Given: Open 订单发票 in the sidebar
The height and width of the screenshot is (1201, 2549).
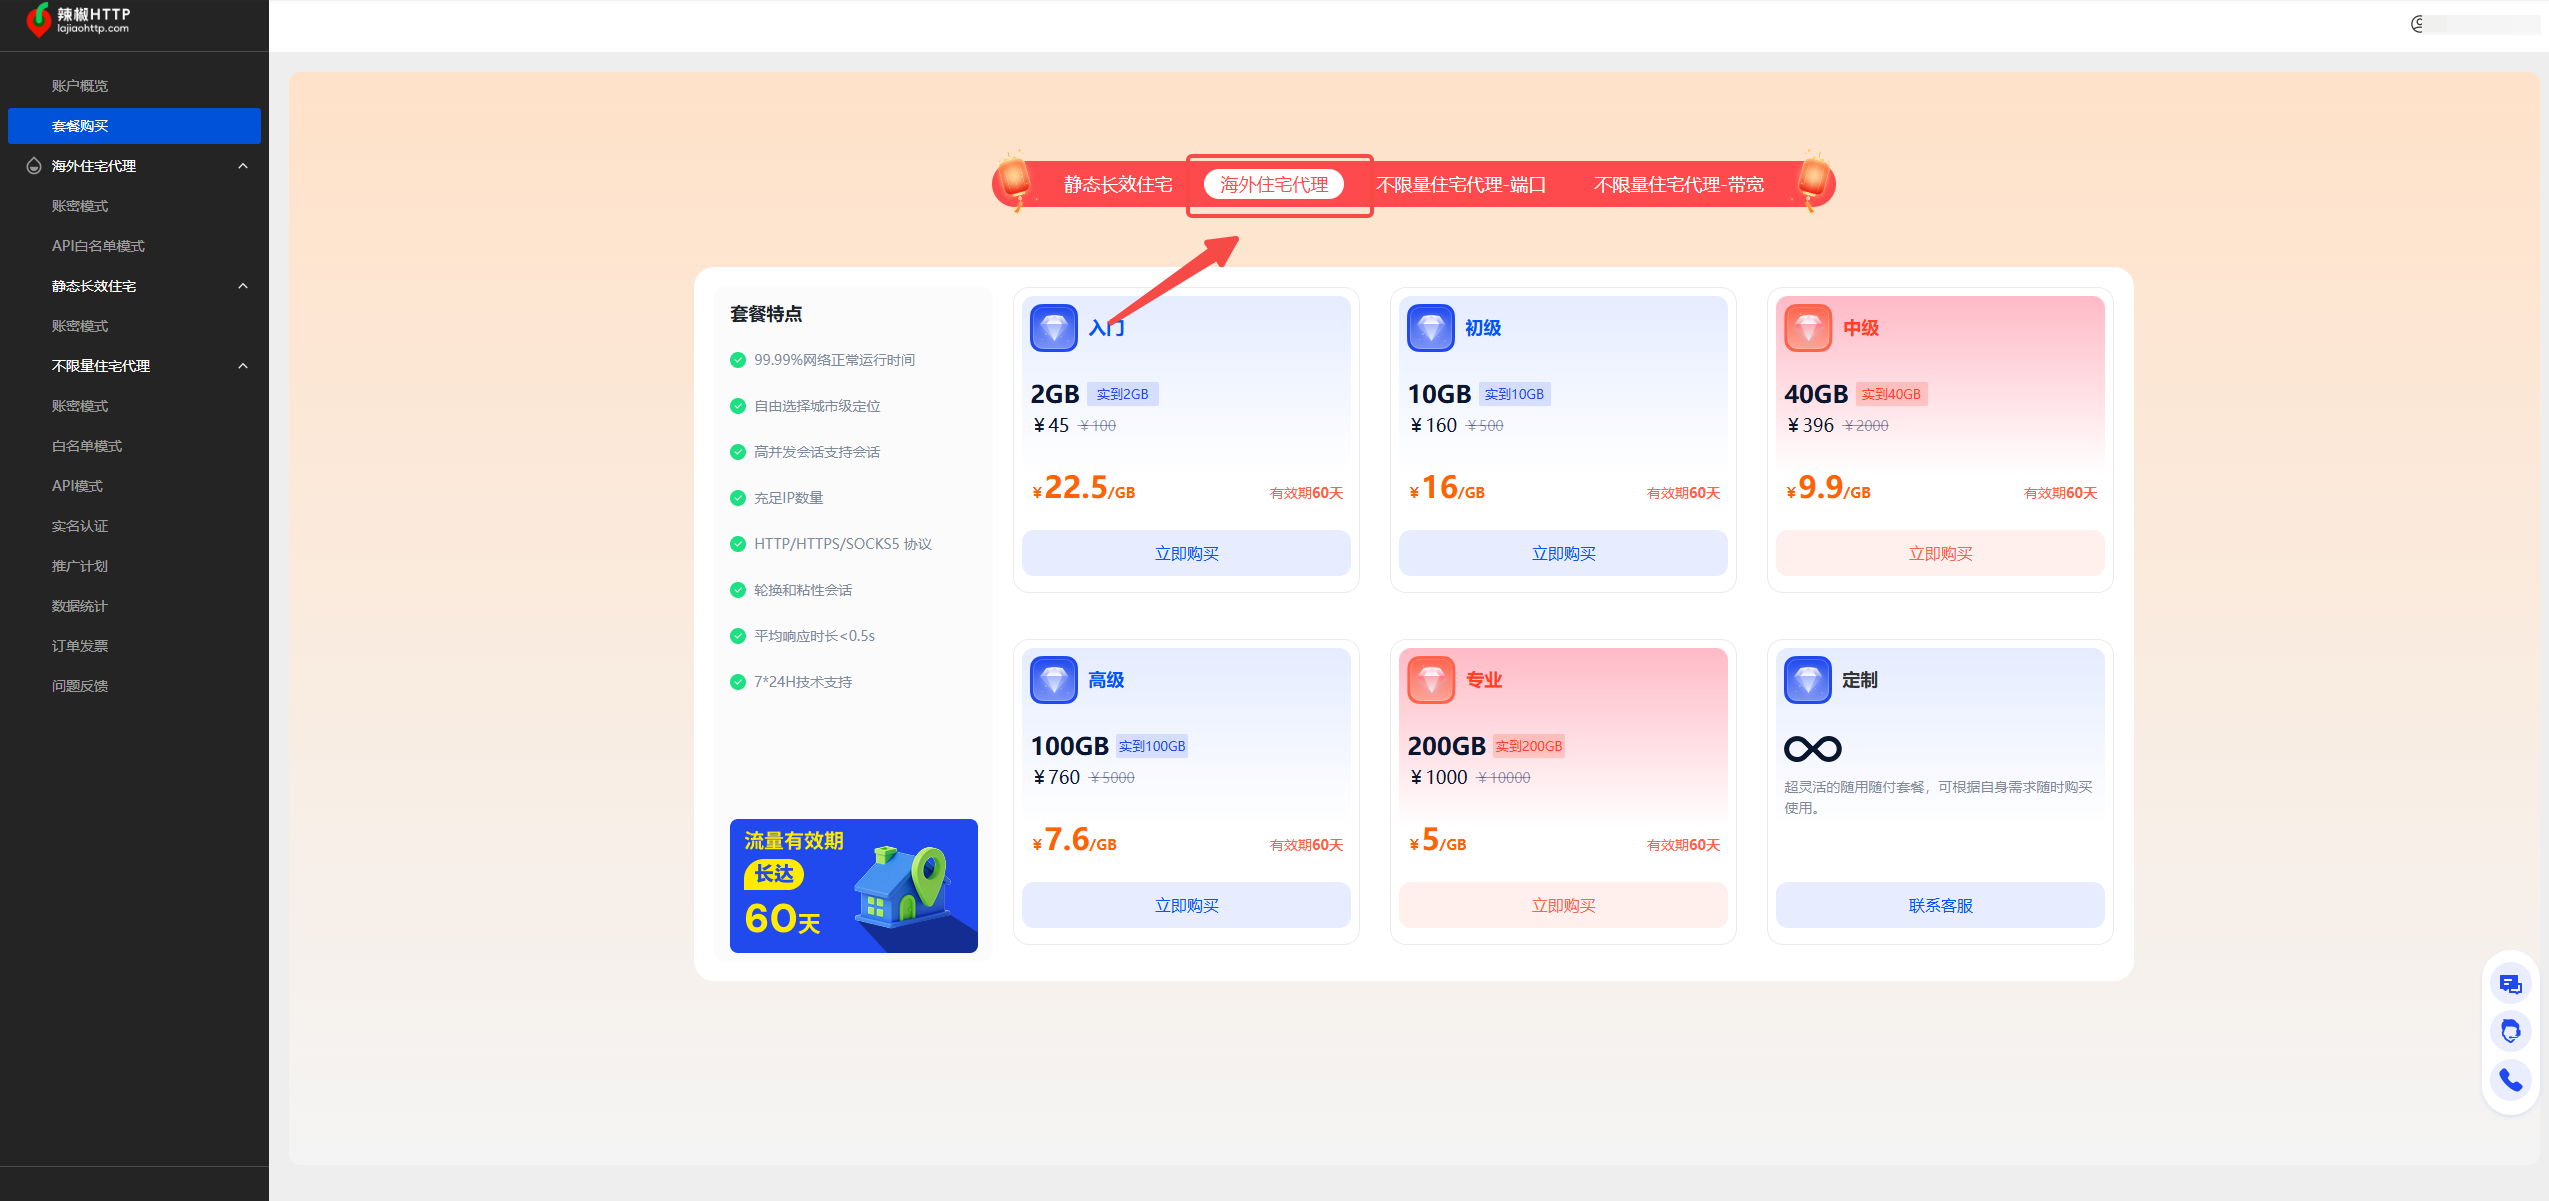Looking at the screenshot, I should [x=80, y=646].
